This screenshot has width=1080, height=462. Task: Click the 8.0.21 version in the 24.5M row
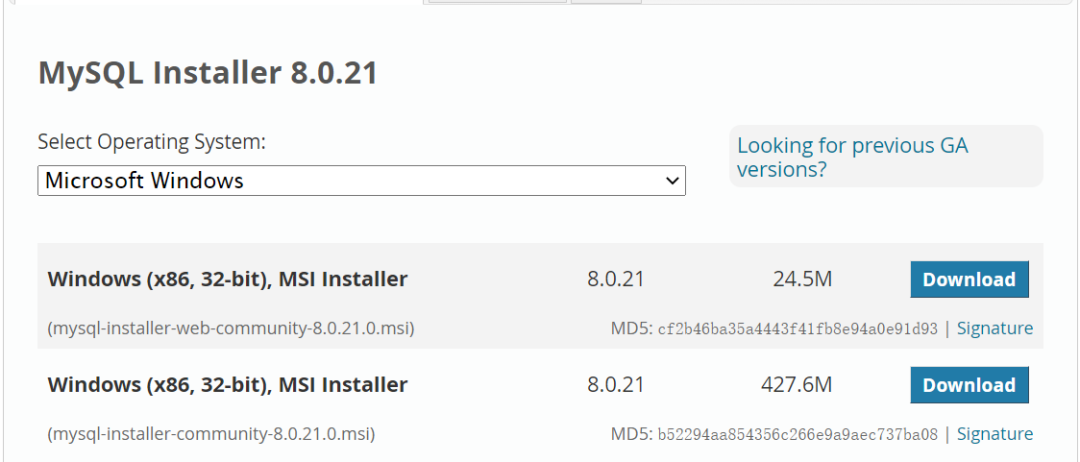(x=616, y=280)
